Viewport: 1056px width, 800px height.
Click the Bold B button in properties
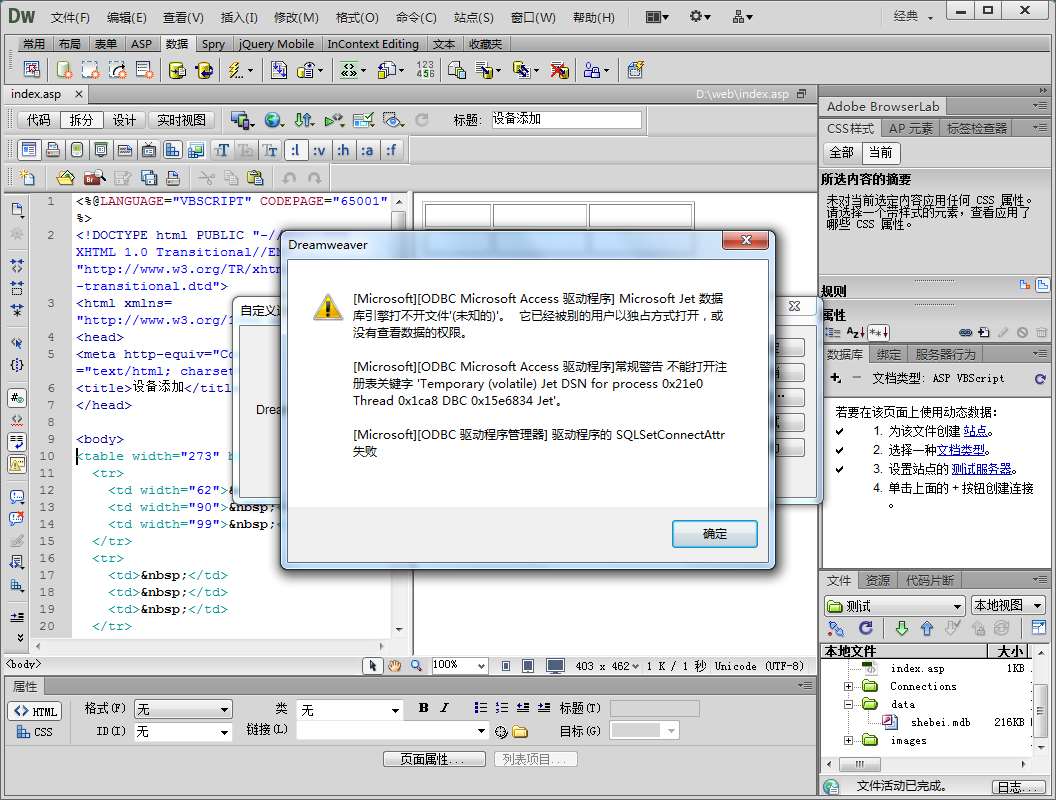423,708
